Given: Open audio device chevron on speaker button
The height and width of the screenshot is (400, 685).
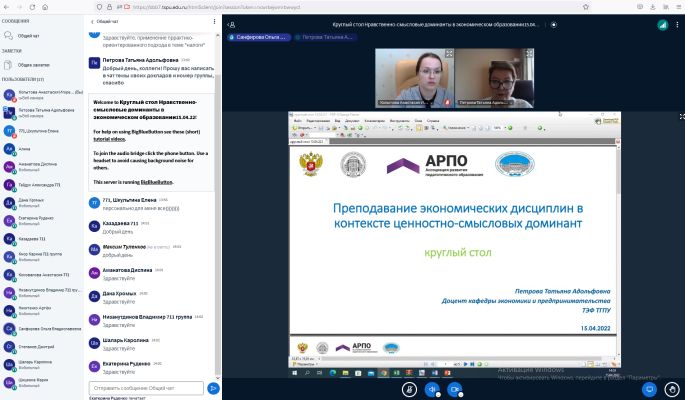Looking at the screenshot, I should [438, 395].
